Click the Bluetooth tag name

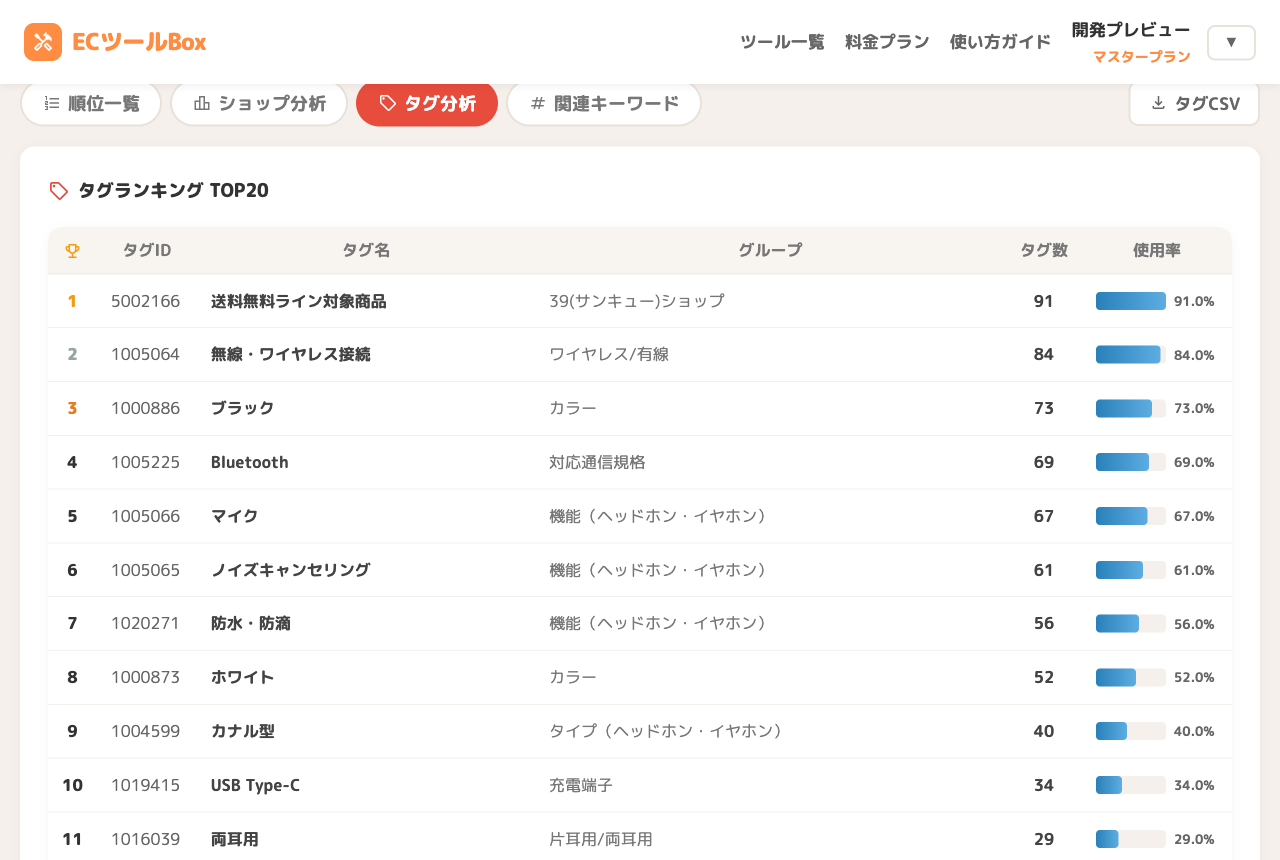pos(250,462)
